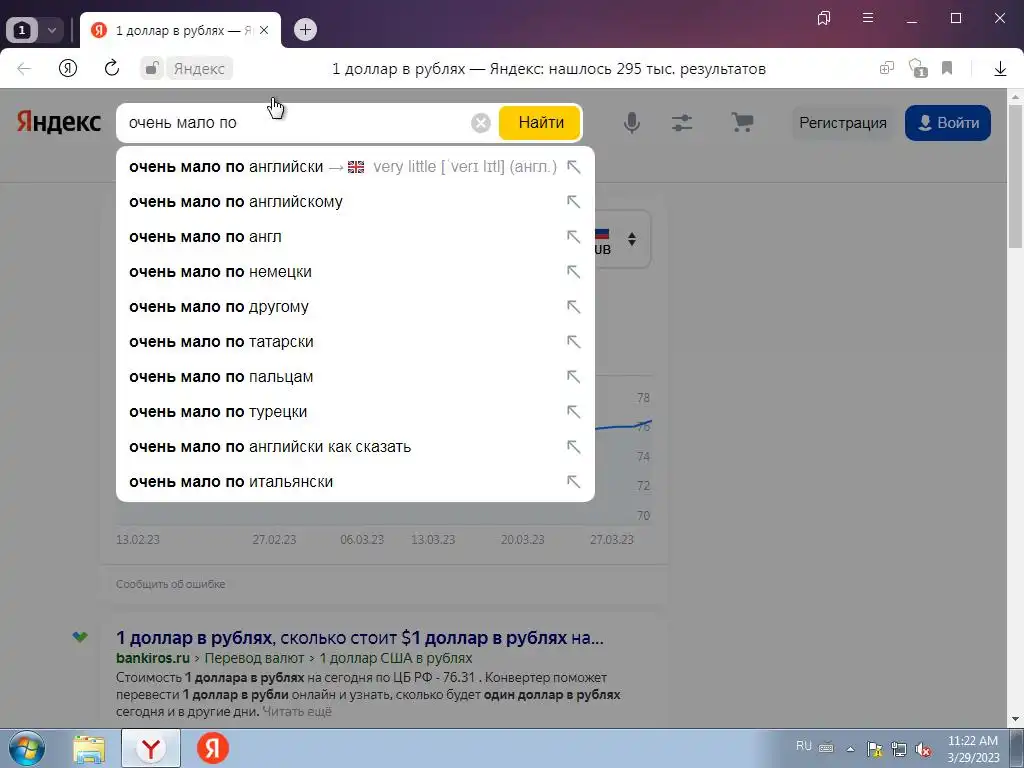Open the extensions icon with badge 1
The image size is (1024, 768).
(918, 68)
